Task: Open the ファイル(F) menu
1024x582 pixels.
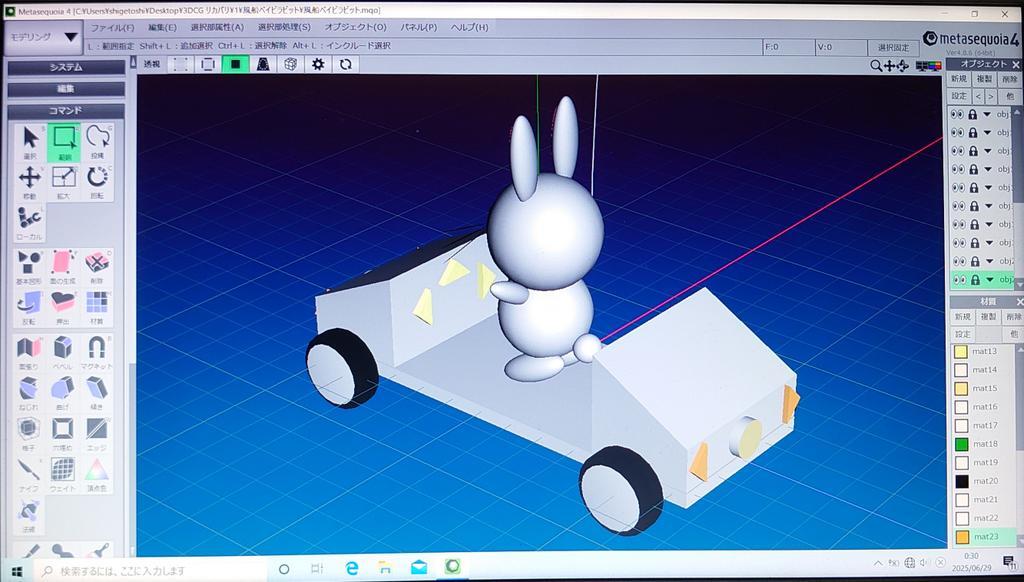Action: click(112, 27)
